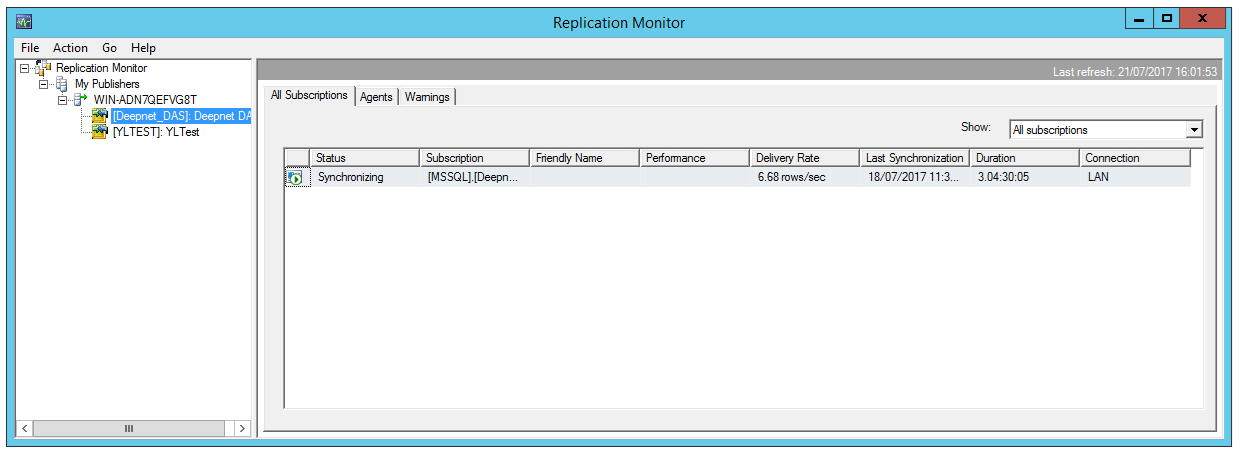1242x453 pixels.
Task: Sort by the Delivery Rate column header
Action: tap(803, 158)
